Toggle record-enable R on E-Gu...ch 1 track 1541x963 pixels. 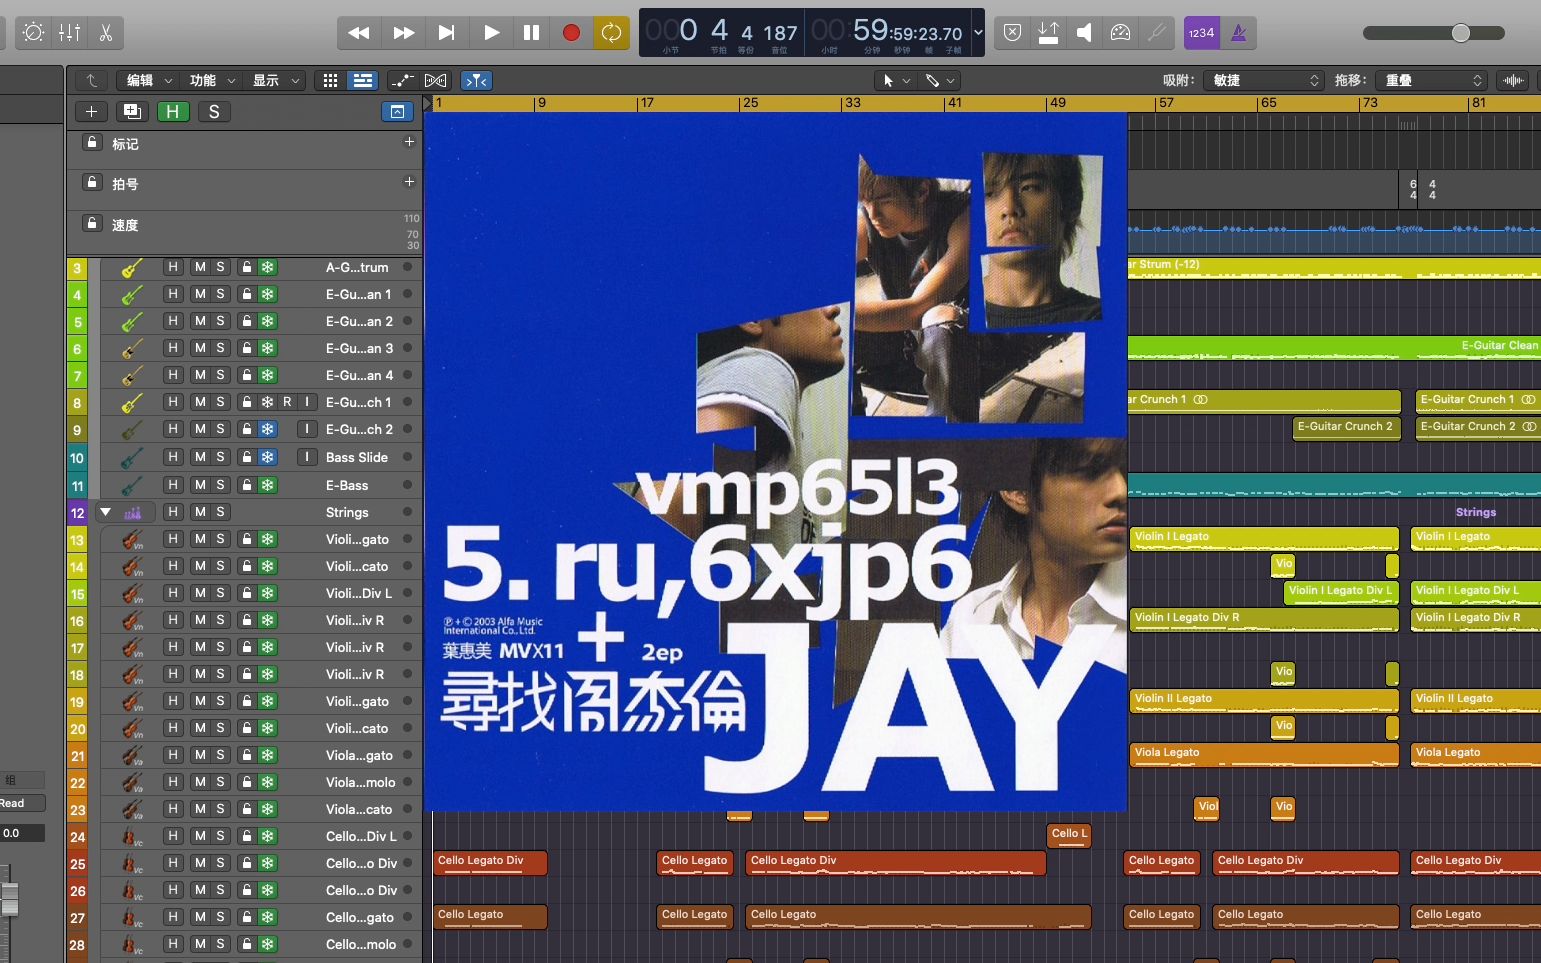[x=287, y=402]
